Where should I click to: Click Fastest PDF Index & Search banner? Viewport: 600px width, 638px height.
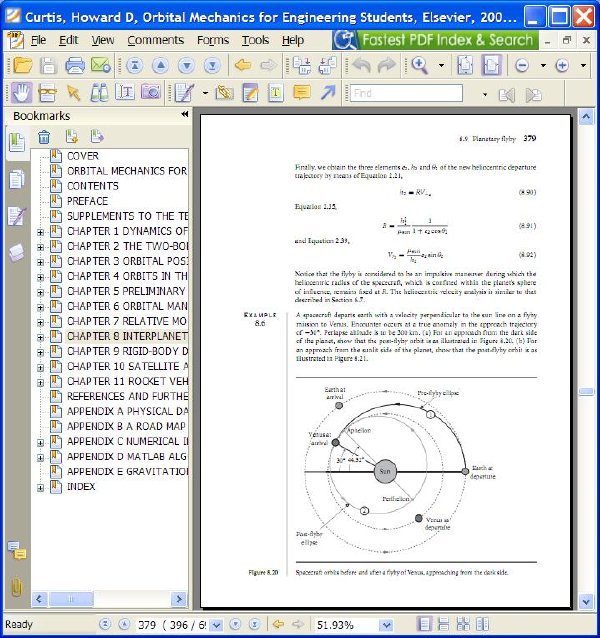[435, 40]
